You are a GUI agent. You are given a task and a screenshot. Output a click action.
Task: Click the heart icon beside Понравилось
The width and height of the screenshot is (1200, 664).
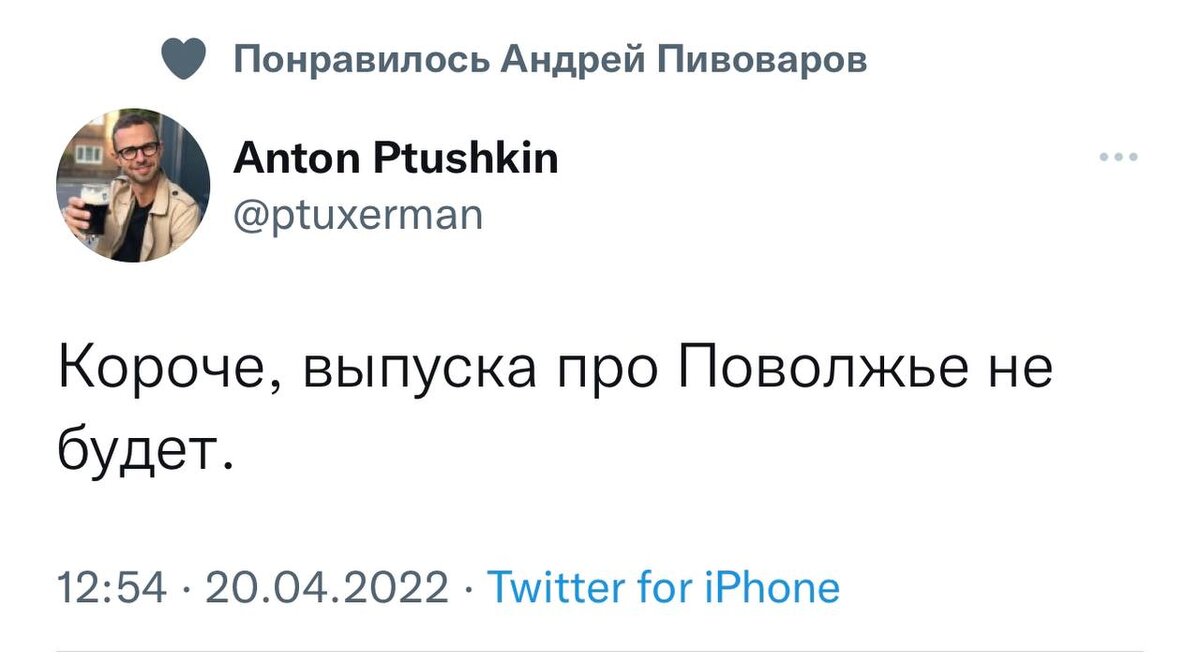tap(182, 62)
